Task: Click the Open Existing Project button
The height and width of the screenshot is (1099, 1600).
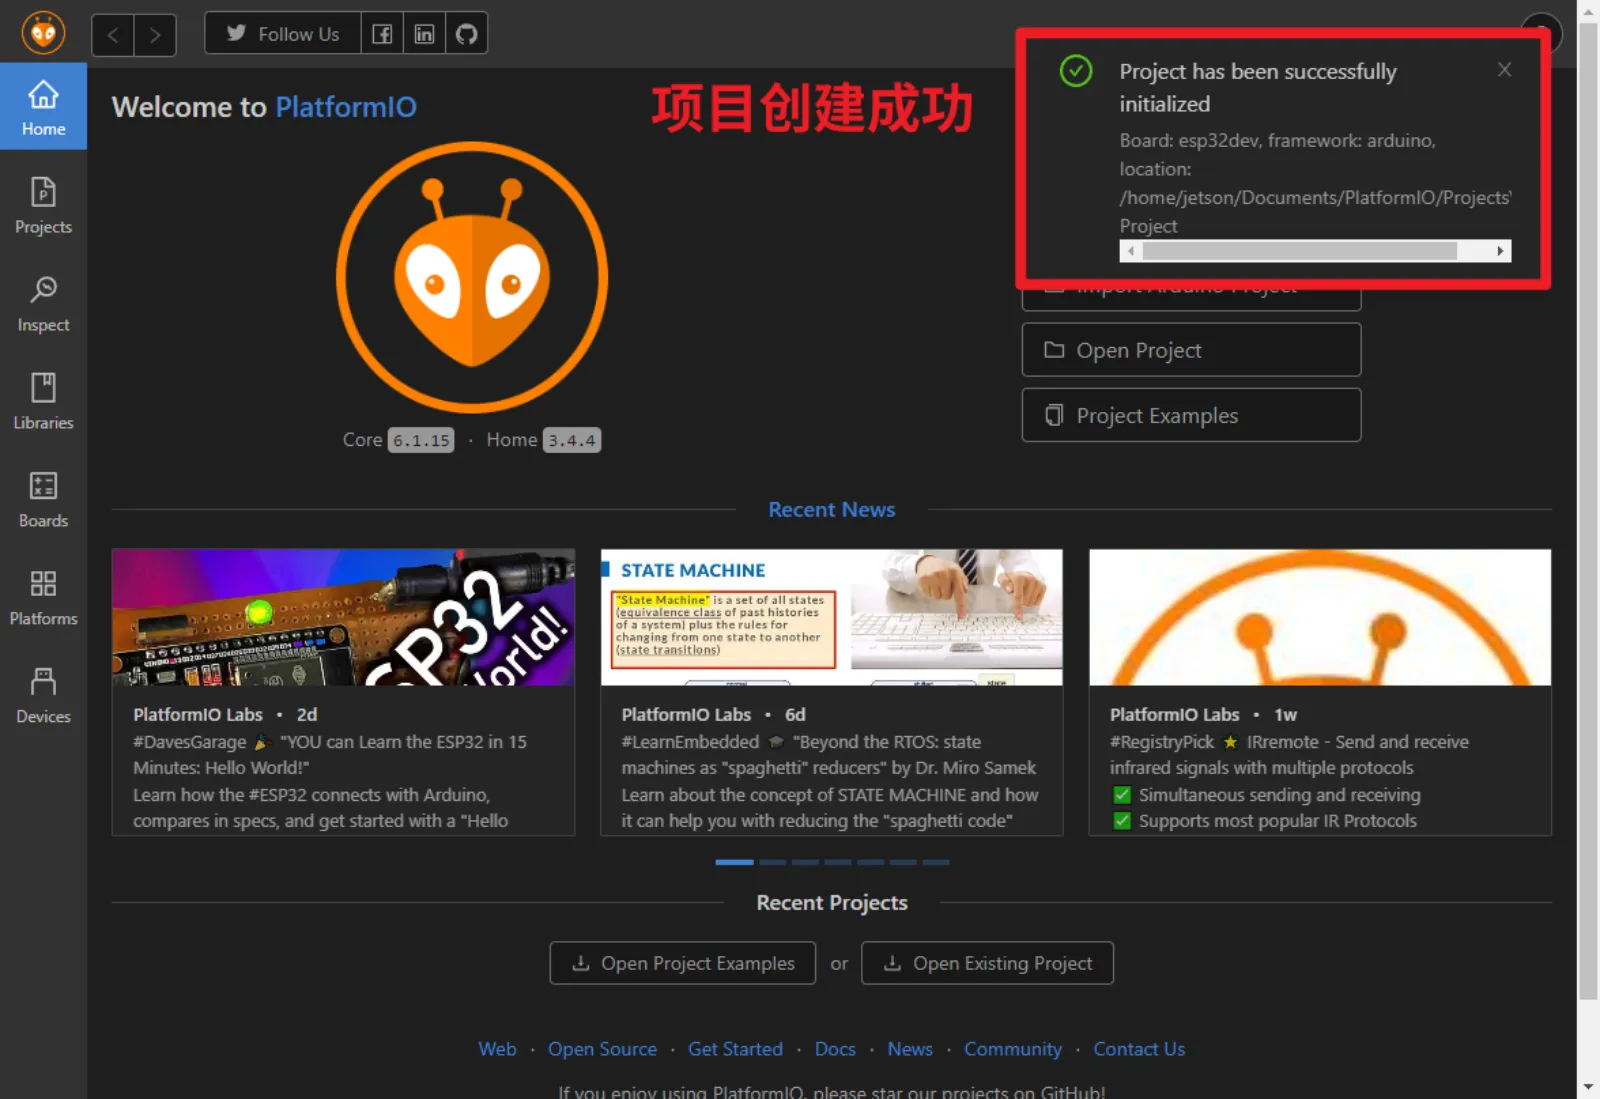Action: [x=987, y=963]
